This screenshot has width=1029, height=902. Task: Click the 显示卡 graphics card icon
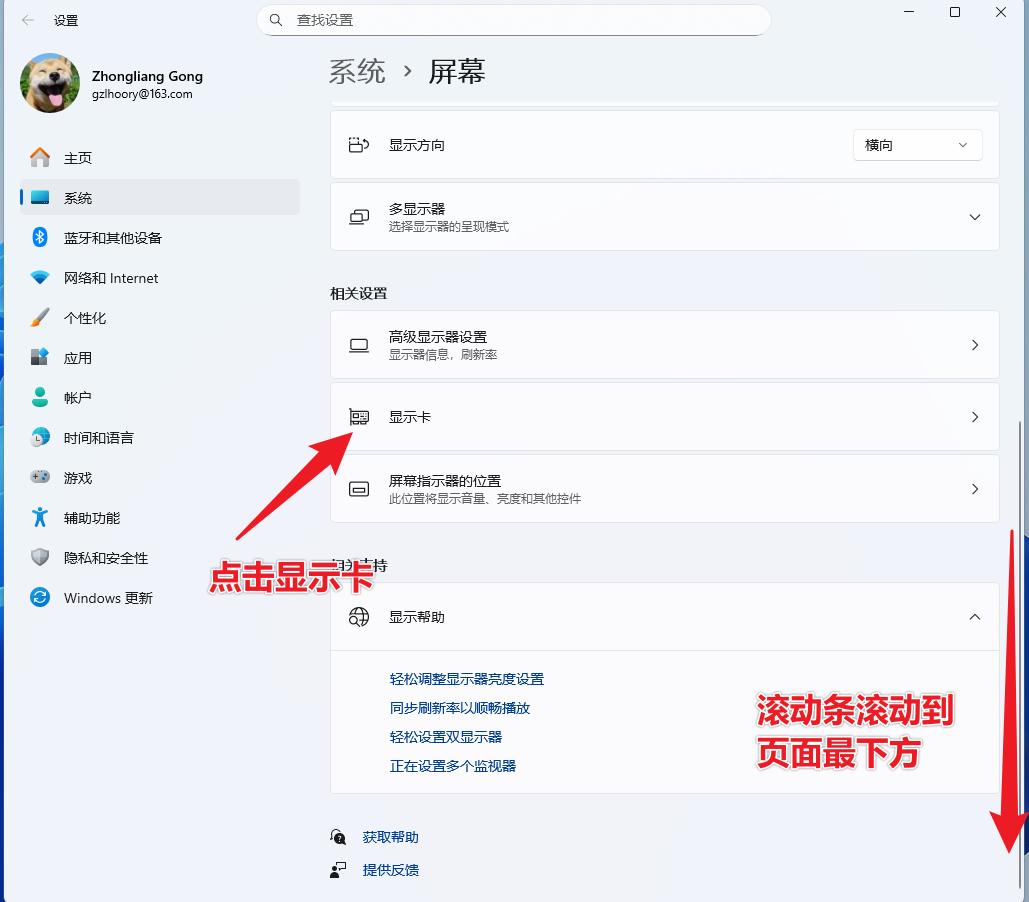pyautogui.click(x=359, y=417)
